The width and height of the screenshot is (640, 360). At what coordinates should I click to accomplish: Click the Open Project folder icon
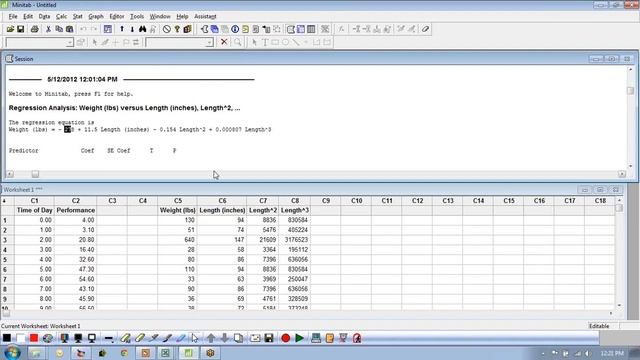[x=10, y=29]
